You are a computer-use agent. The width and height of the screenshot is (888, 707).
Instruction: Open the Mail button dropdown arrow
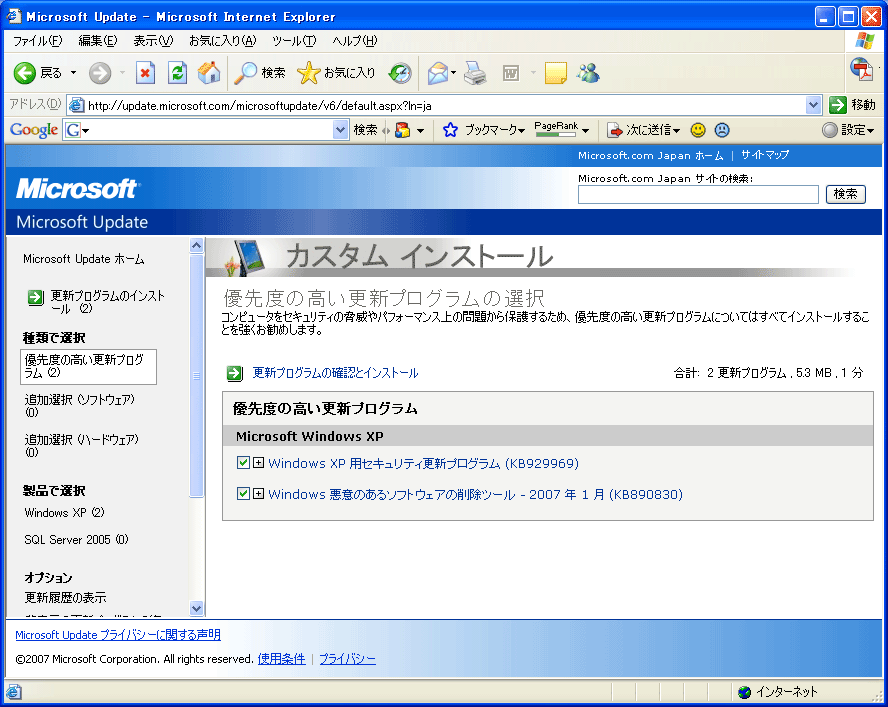coord(454,73)
